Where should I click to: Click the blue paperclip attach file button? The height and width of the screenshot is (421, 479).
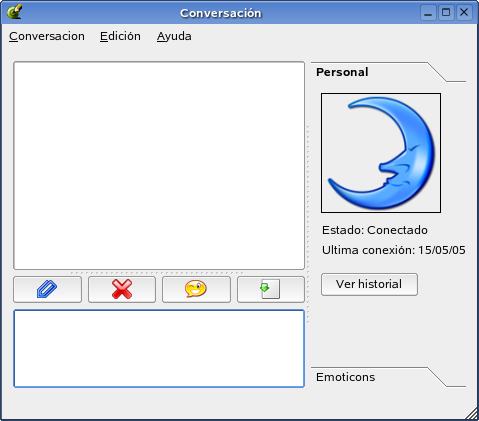pyautogui.click(x=47, y=289)
